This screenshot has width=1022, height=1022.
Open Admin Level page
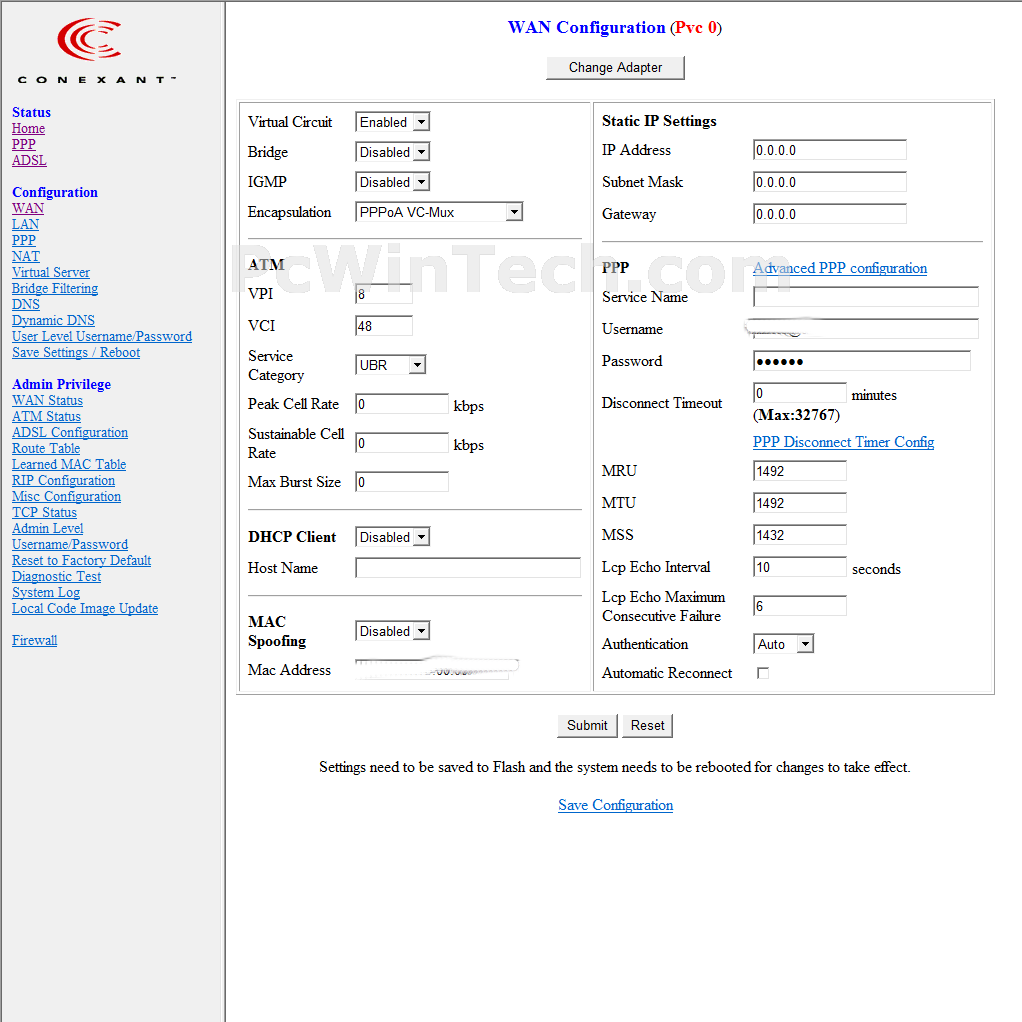point(48,528)
